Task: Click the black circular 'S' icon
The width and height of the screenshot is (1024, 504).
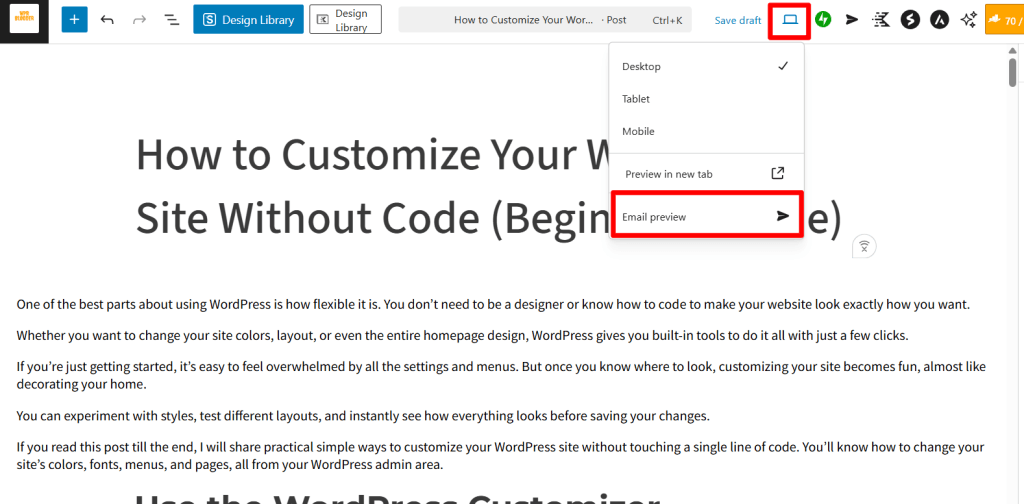Action: (x=910, y=20)
